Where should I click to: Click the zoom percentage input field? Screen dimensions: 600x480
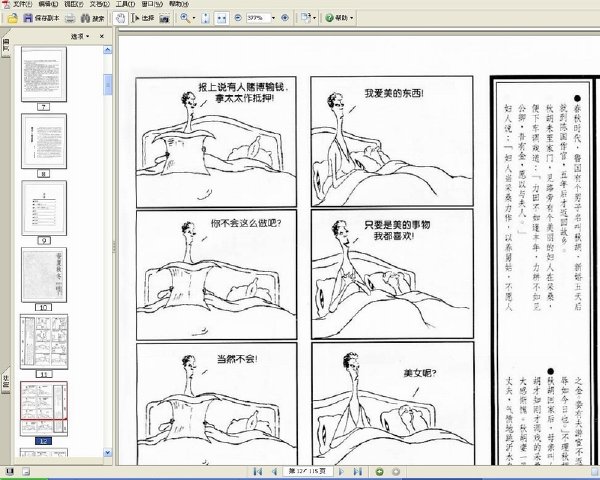point(258,18)
